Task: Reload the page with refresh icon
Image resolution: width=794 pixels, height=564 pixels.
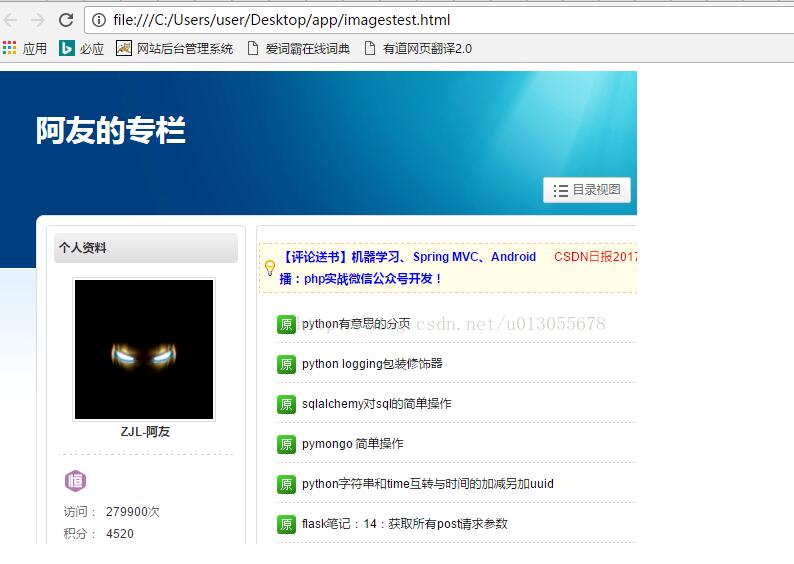Action: tap(66, 20)
